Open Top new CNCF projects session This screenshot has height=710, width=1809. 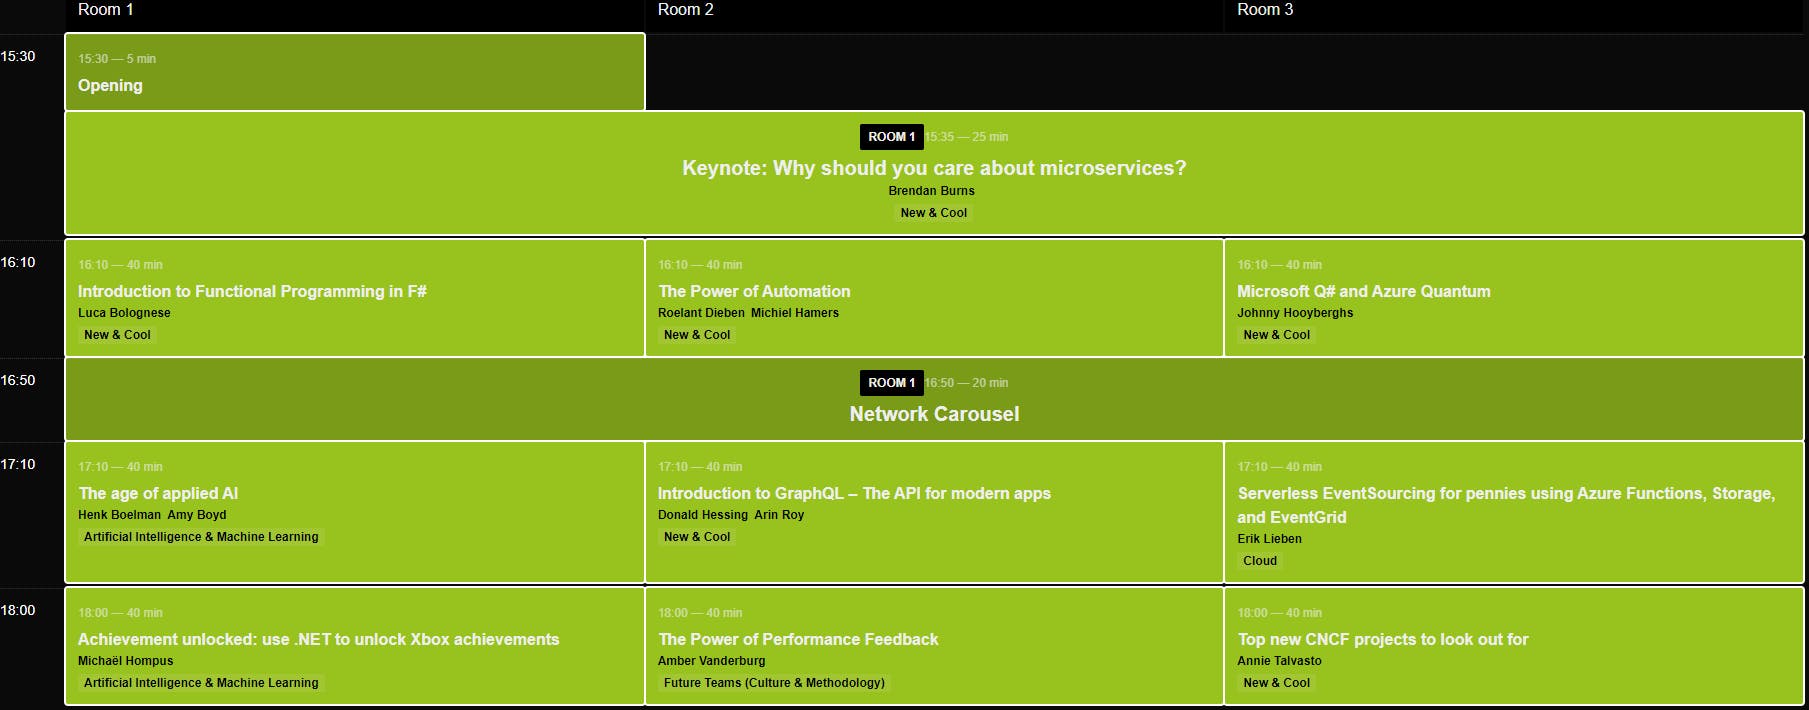pos(1382,639)
